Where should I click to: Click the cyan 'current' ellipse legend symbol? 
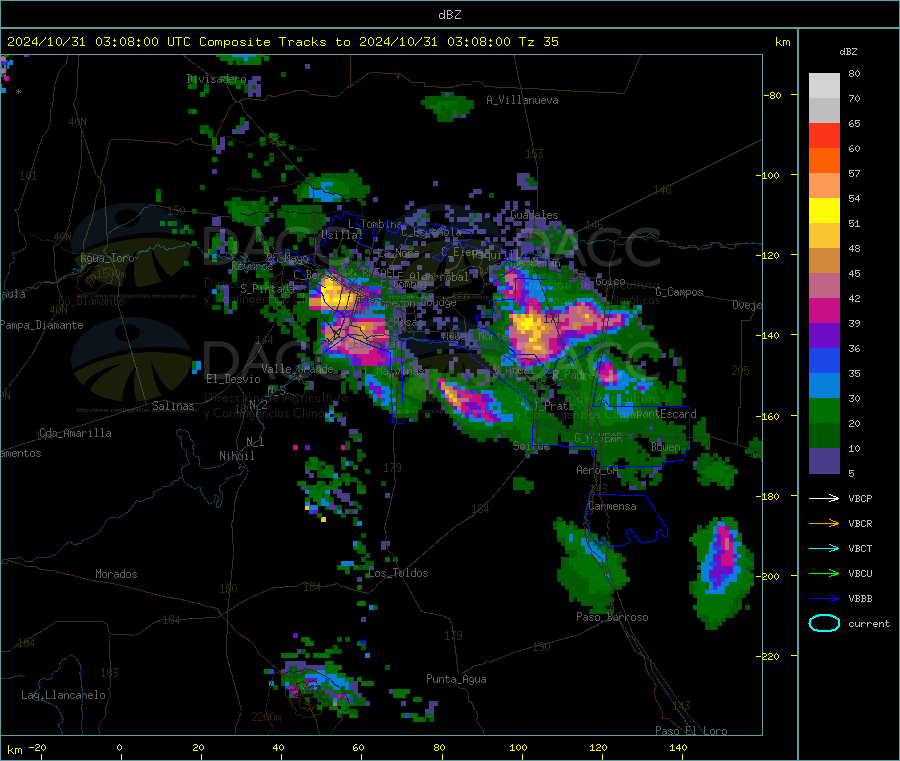(x=824, y=623)
